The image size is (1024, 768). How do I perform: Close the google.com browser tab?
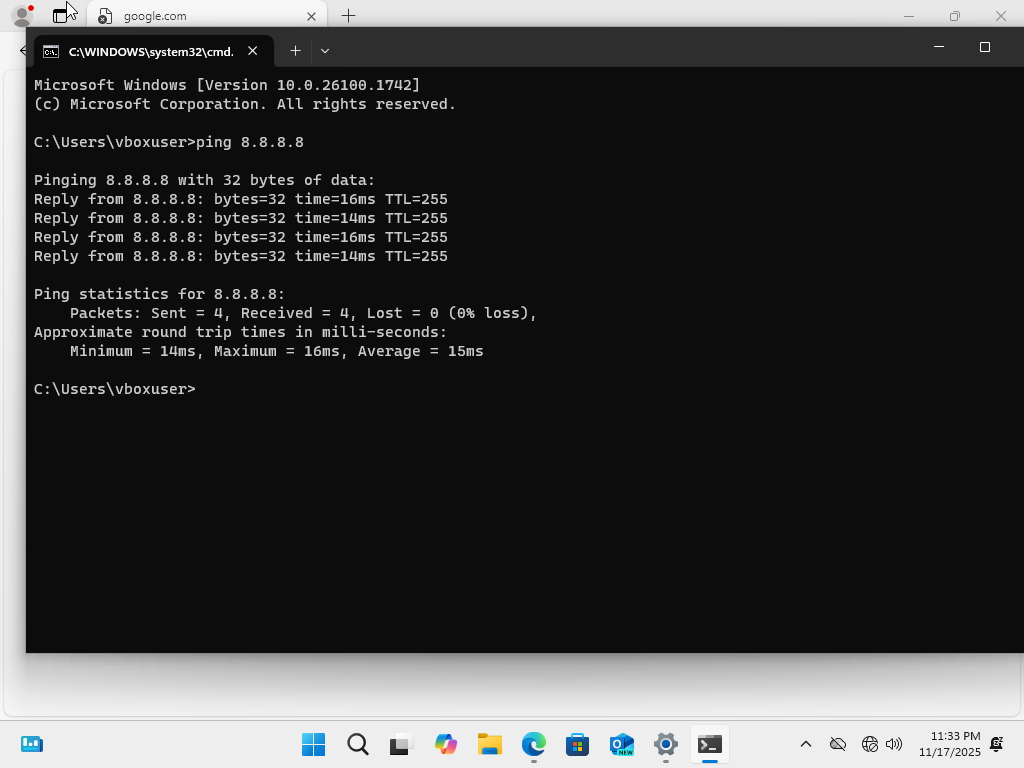[311, 16]
